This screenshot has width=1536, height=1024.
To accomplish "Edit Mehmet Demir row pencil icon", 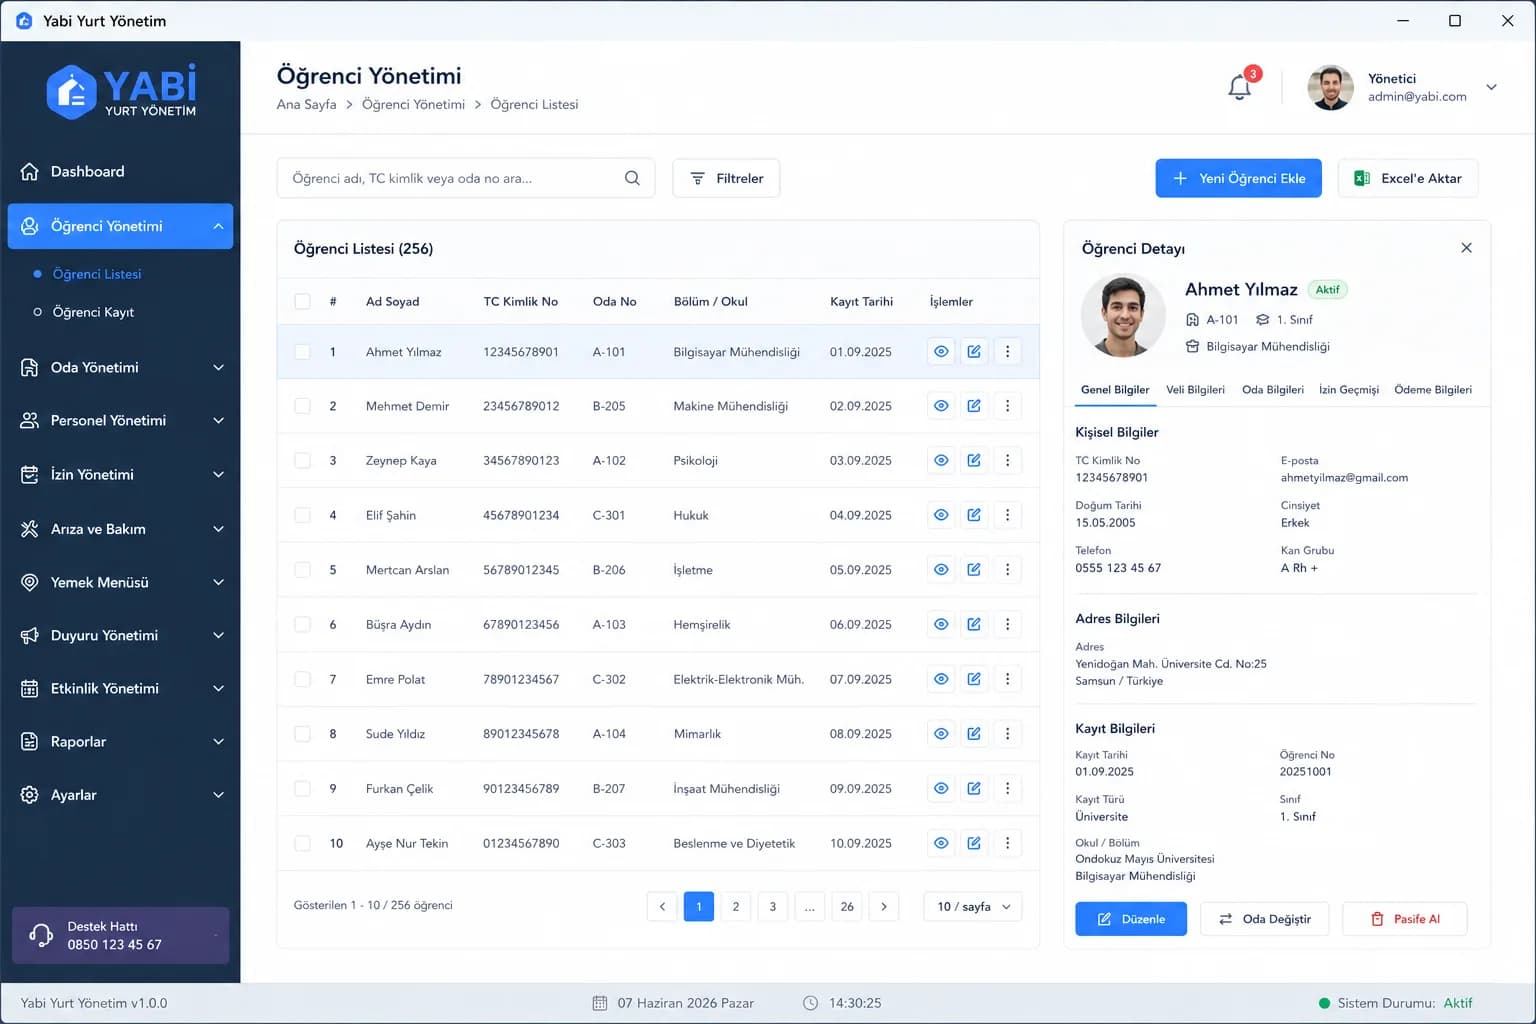I will point(974,406).
